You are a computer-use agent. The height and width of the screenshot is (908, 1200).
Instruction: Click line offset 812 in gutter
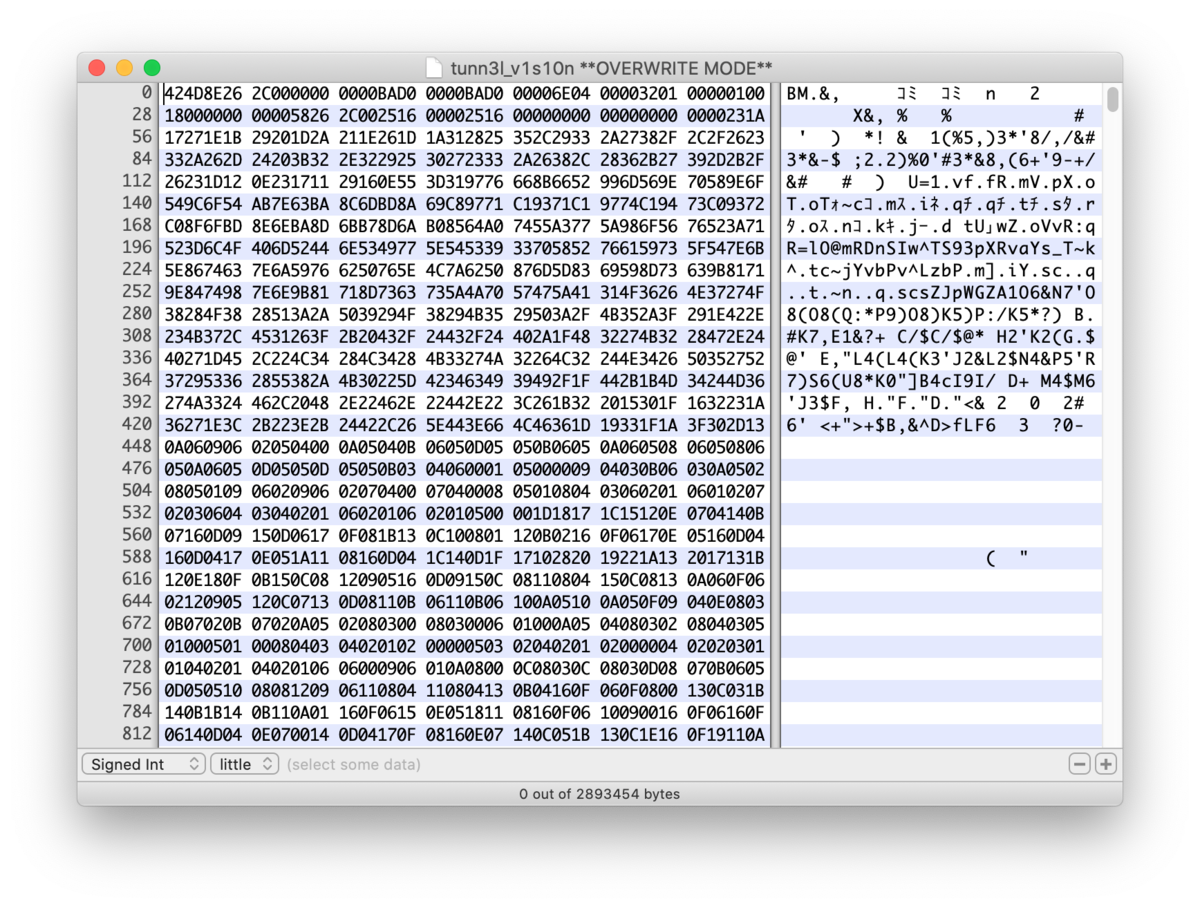(x=137, y=734)
